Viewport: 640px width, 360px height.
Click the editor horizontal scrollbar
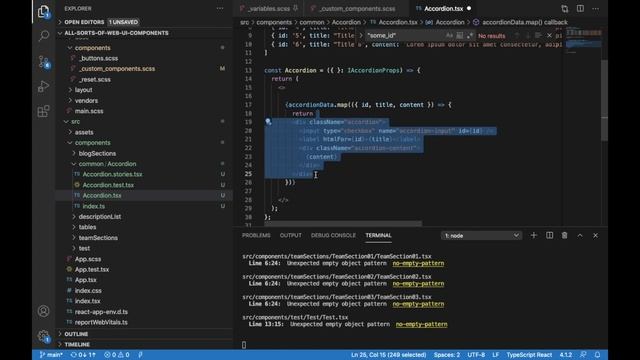pos(343,224)
